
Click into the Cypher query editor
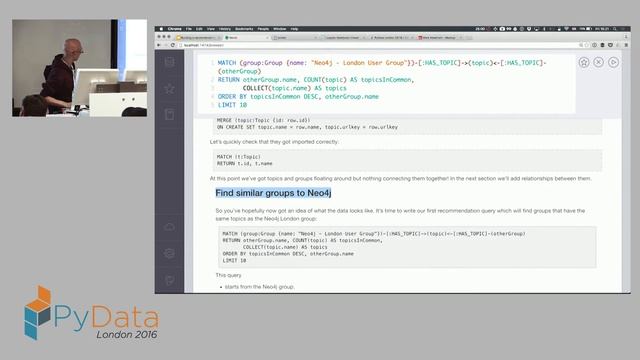pyautogui.click(x=386, y=84)
